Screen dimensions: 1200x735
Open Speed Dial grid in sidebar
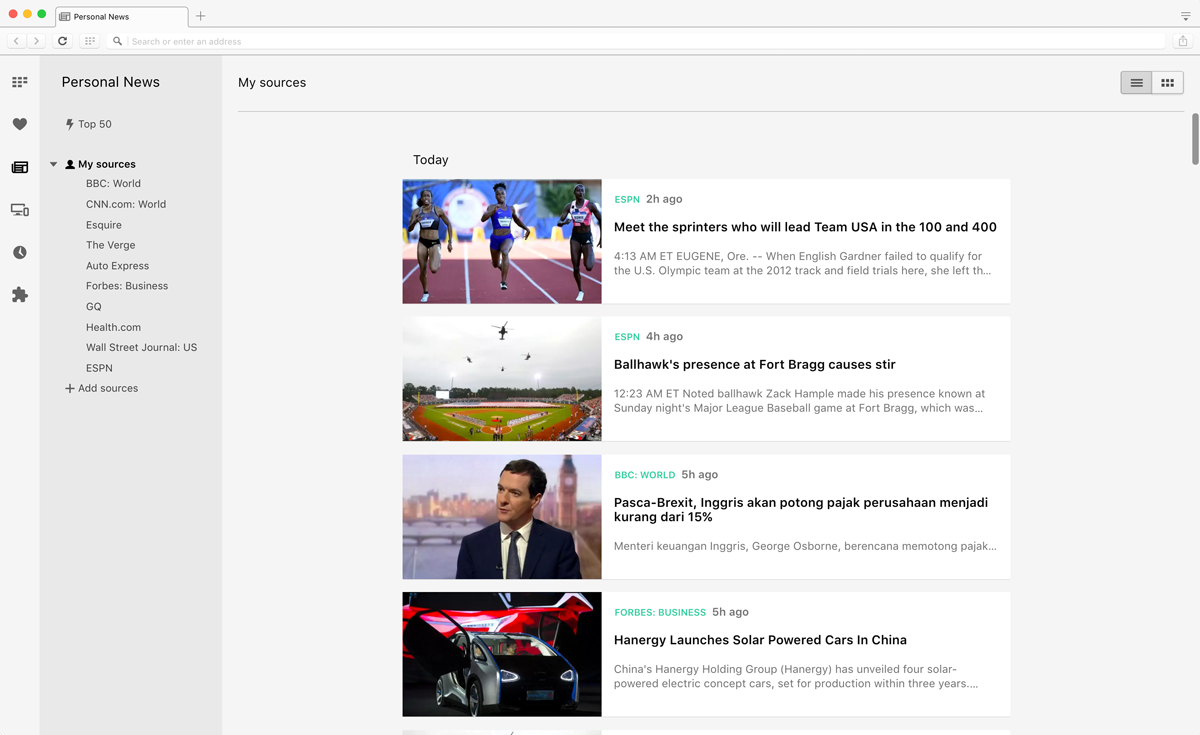click(x=19, y=82)
